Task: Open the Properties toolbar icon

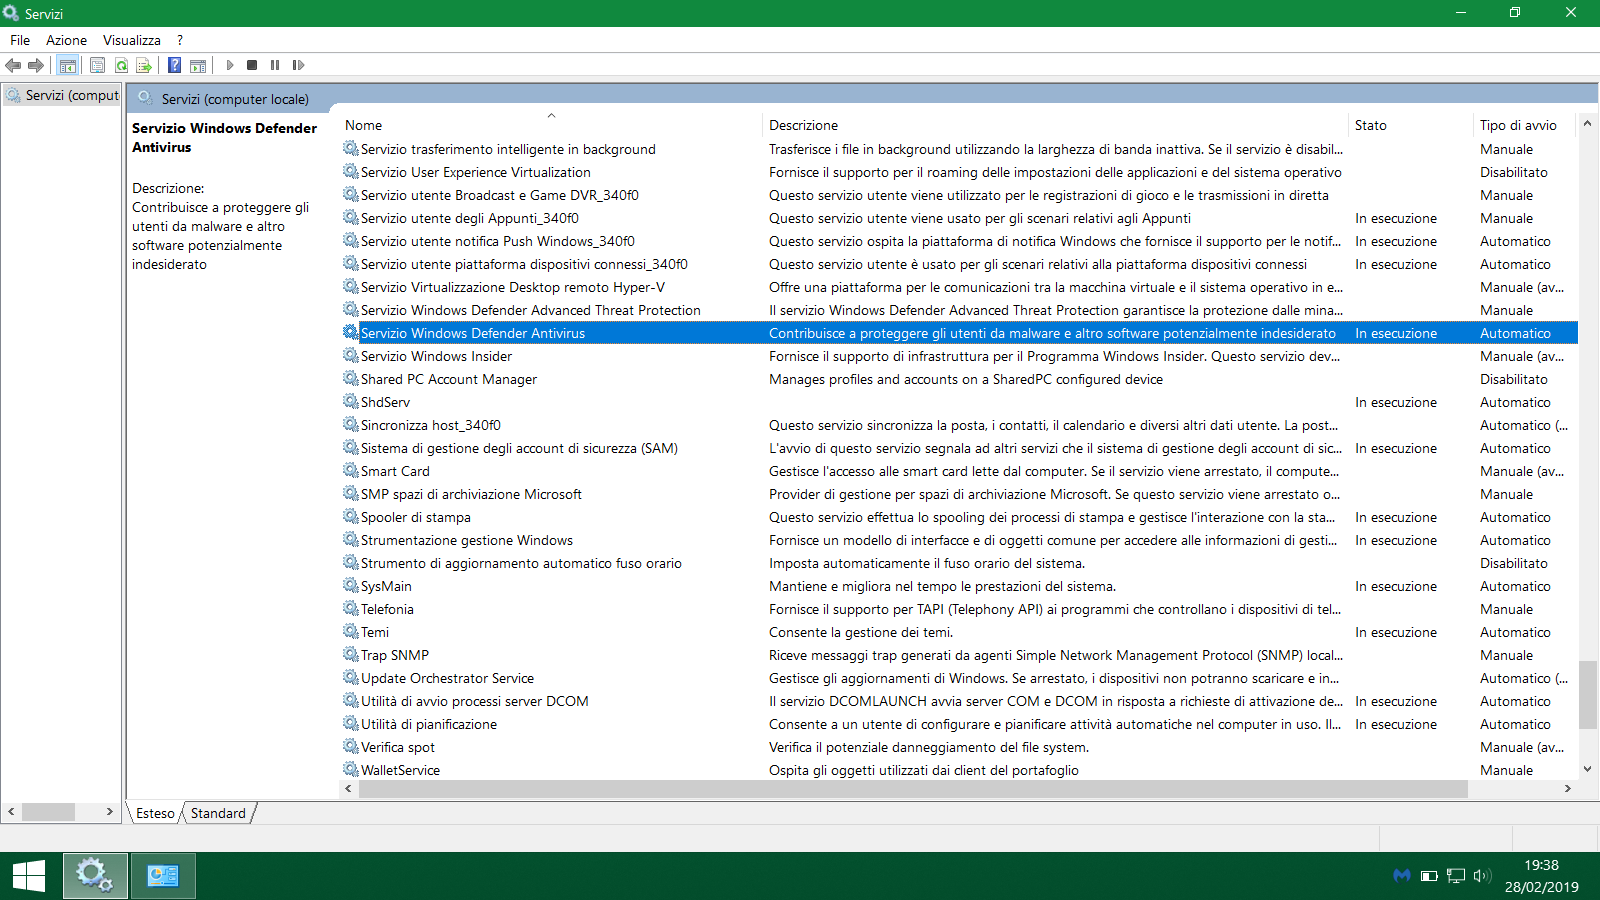Action: click(97, 65)
